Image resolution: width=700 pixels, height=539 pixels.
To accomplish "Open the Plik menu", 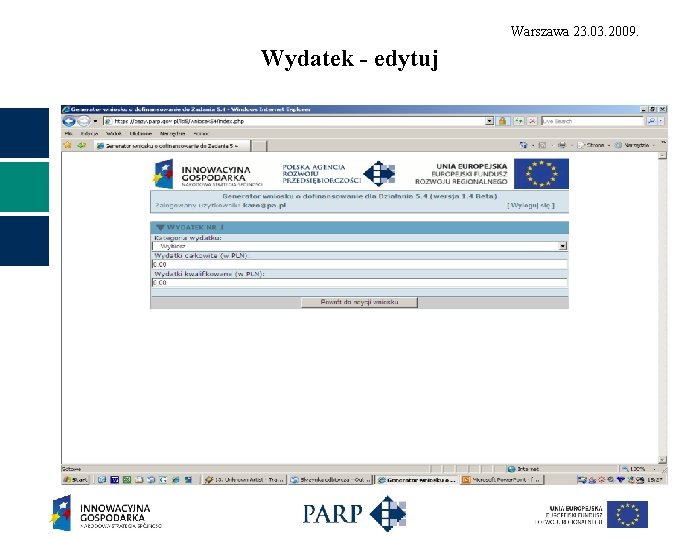I will tap(69, 134).
